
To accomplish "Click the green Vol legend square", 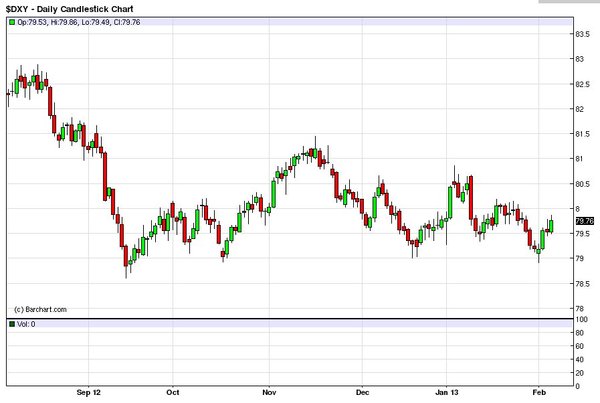I will tap(11, 324).
